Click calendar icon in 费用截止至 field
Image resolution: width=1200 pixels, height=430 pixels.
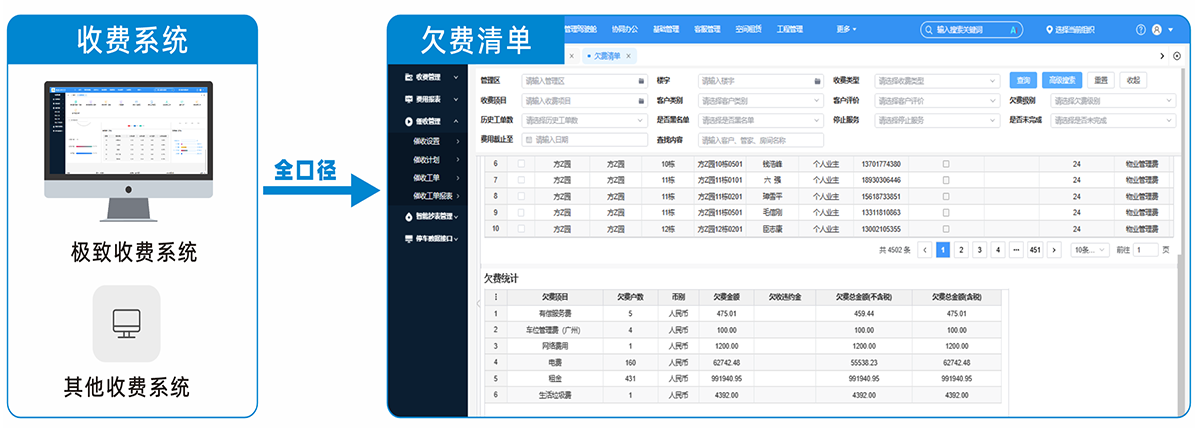[529, 140]
